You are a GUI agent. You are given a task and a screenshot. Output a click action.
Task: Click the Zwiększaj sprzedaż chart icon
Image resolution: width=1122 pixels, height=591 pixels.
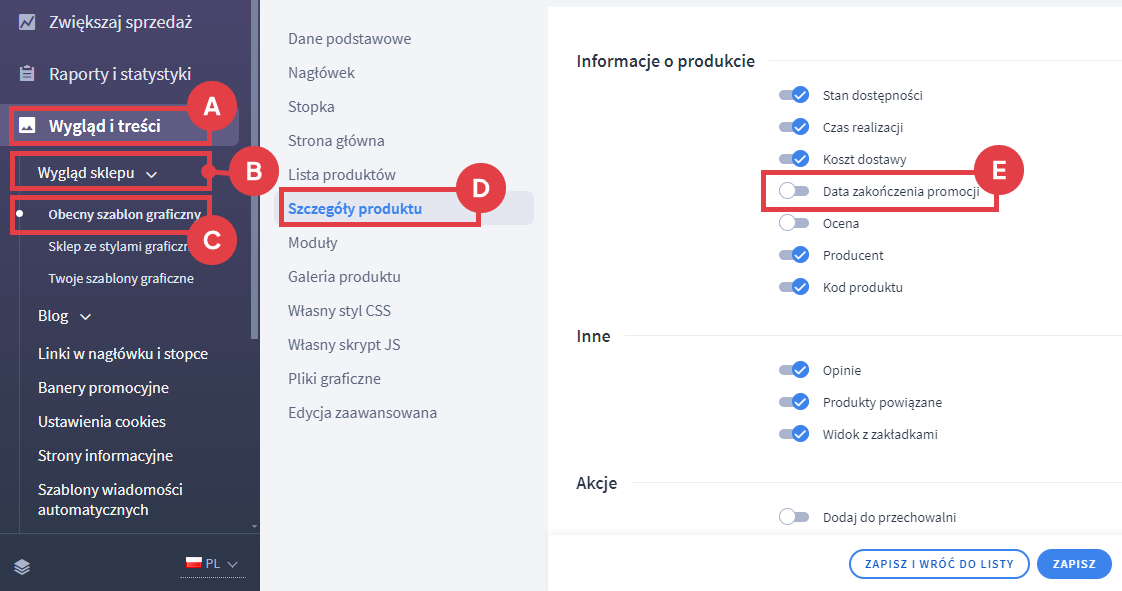(27, 21)
